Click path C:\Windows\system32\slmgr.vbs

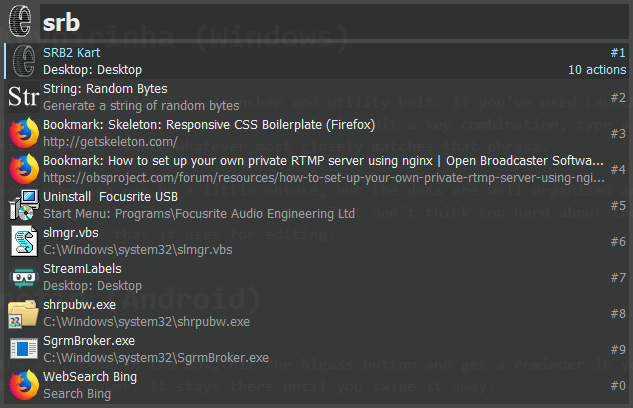(x=138, y=250)
